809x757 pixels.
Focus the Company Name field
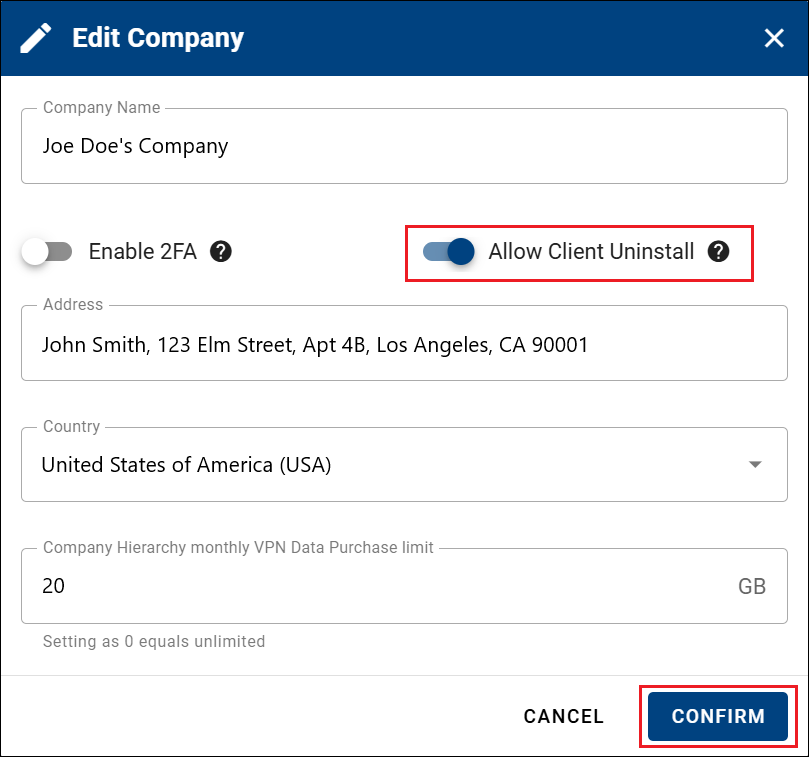coord(404,146)
